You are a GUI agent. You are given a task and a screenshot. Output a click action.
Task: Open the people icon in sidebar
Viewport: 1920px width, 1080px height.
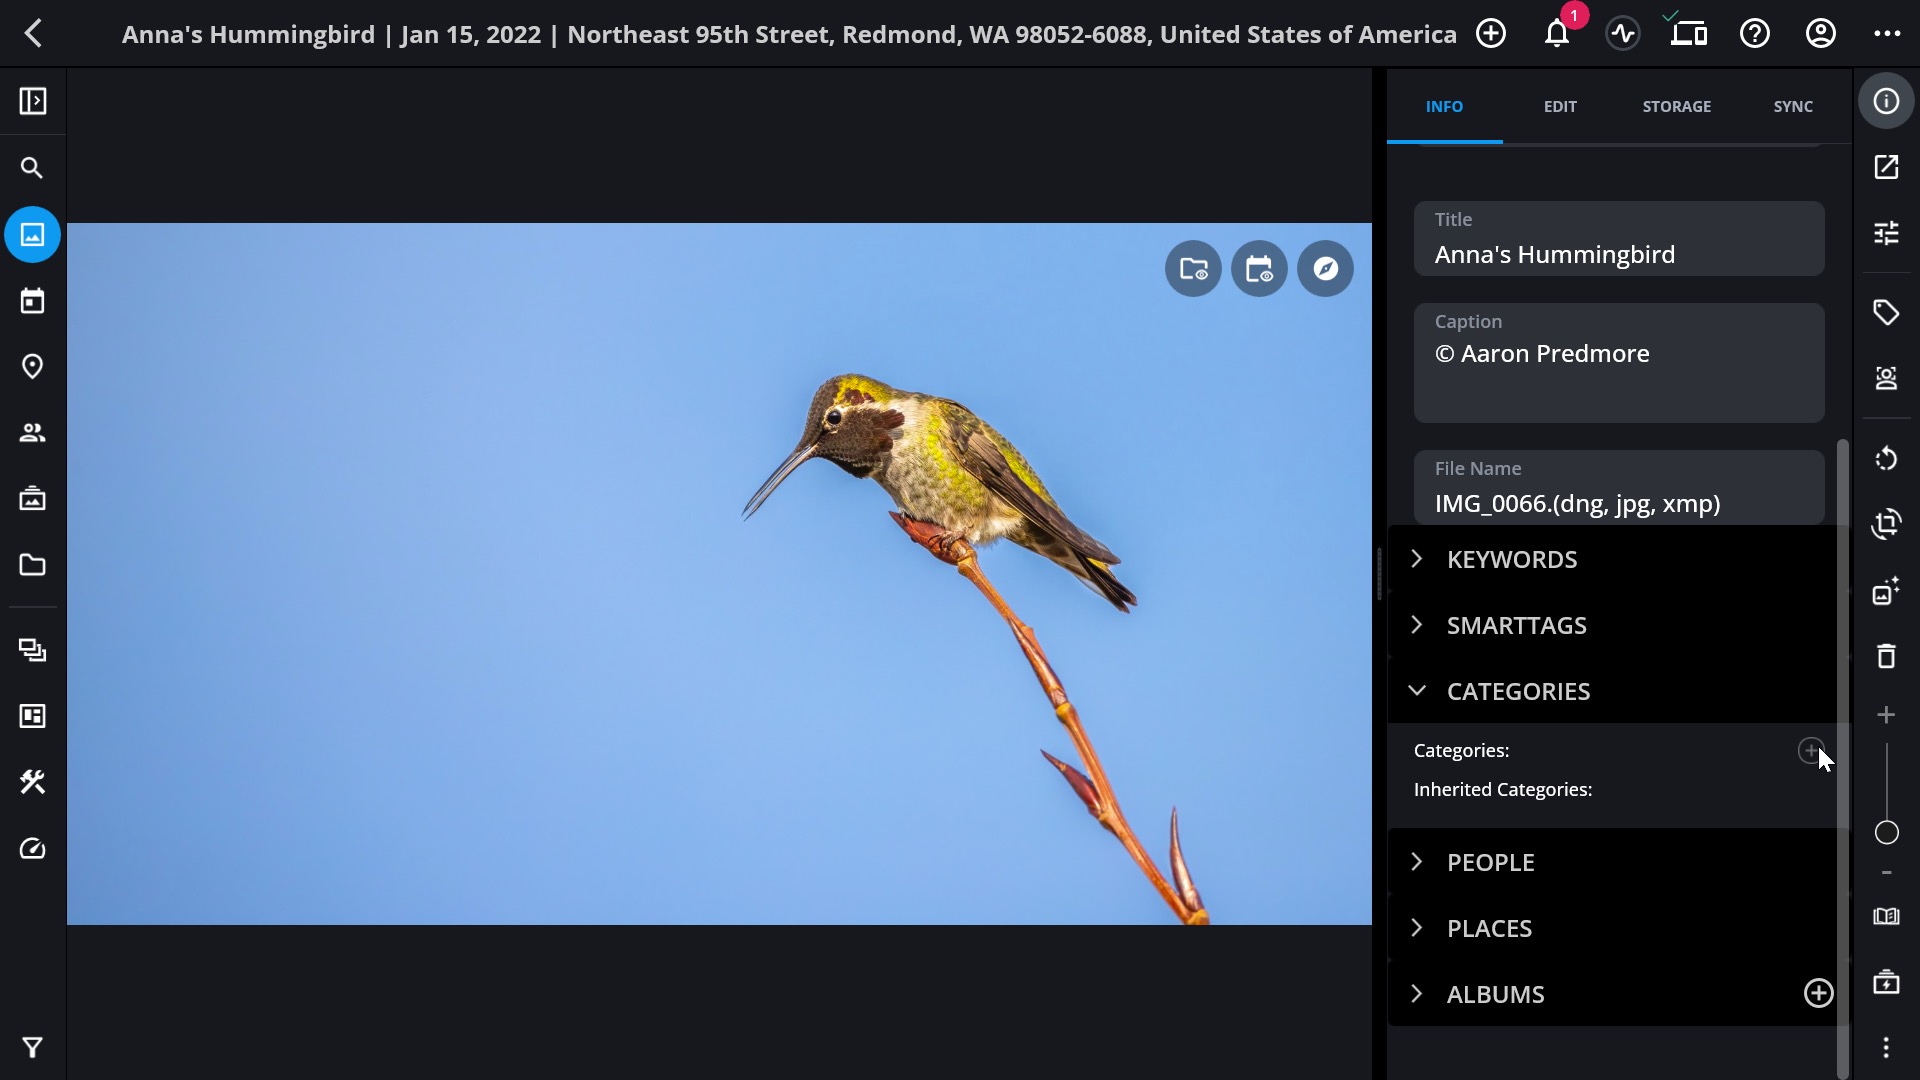pyautogui.click(x=33, y=433)
